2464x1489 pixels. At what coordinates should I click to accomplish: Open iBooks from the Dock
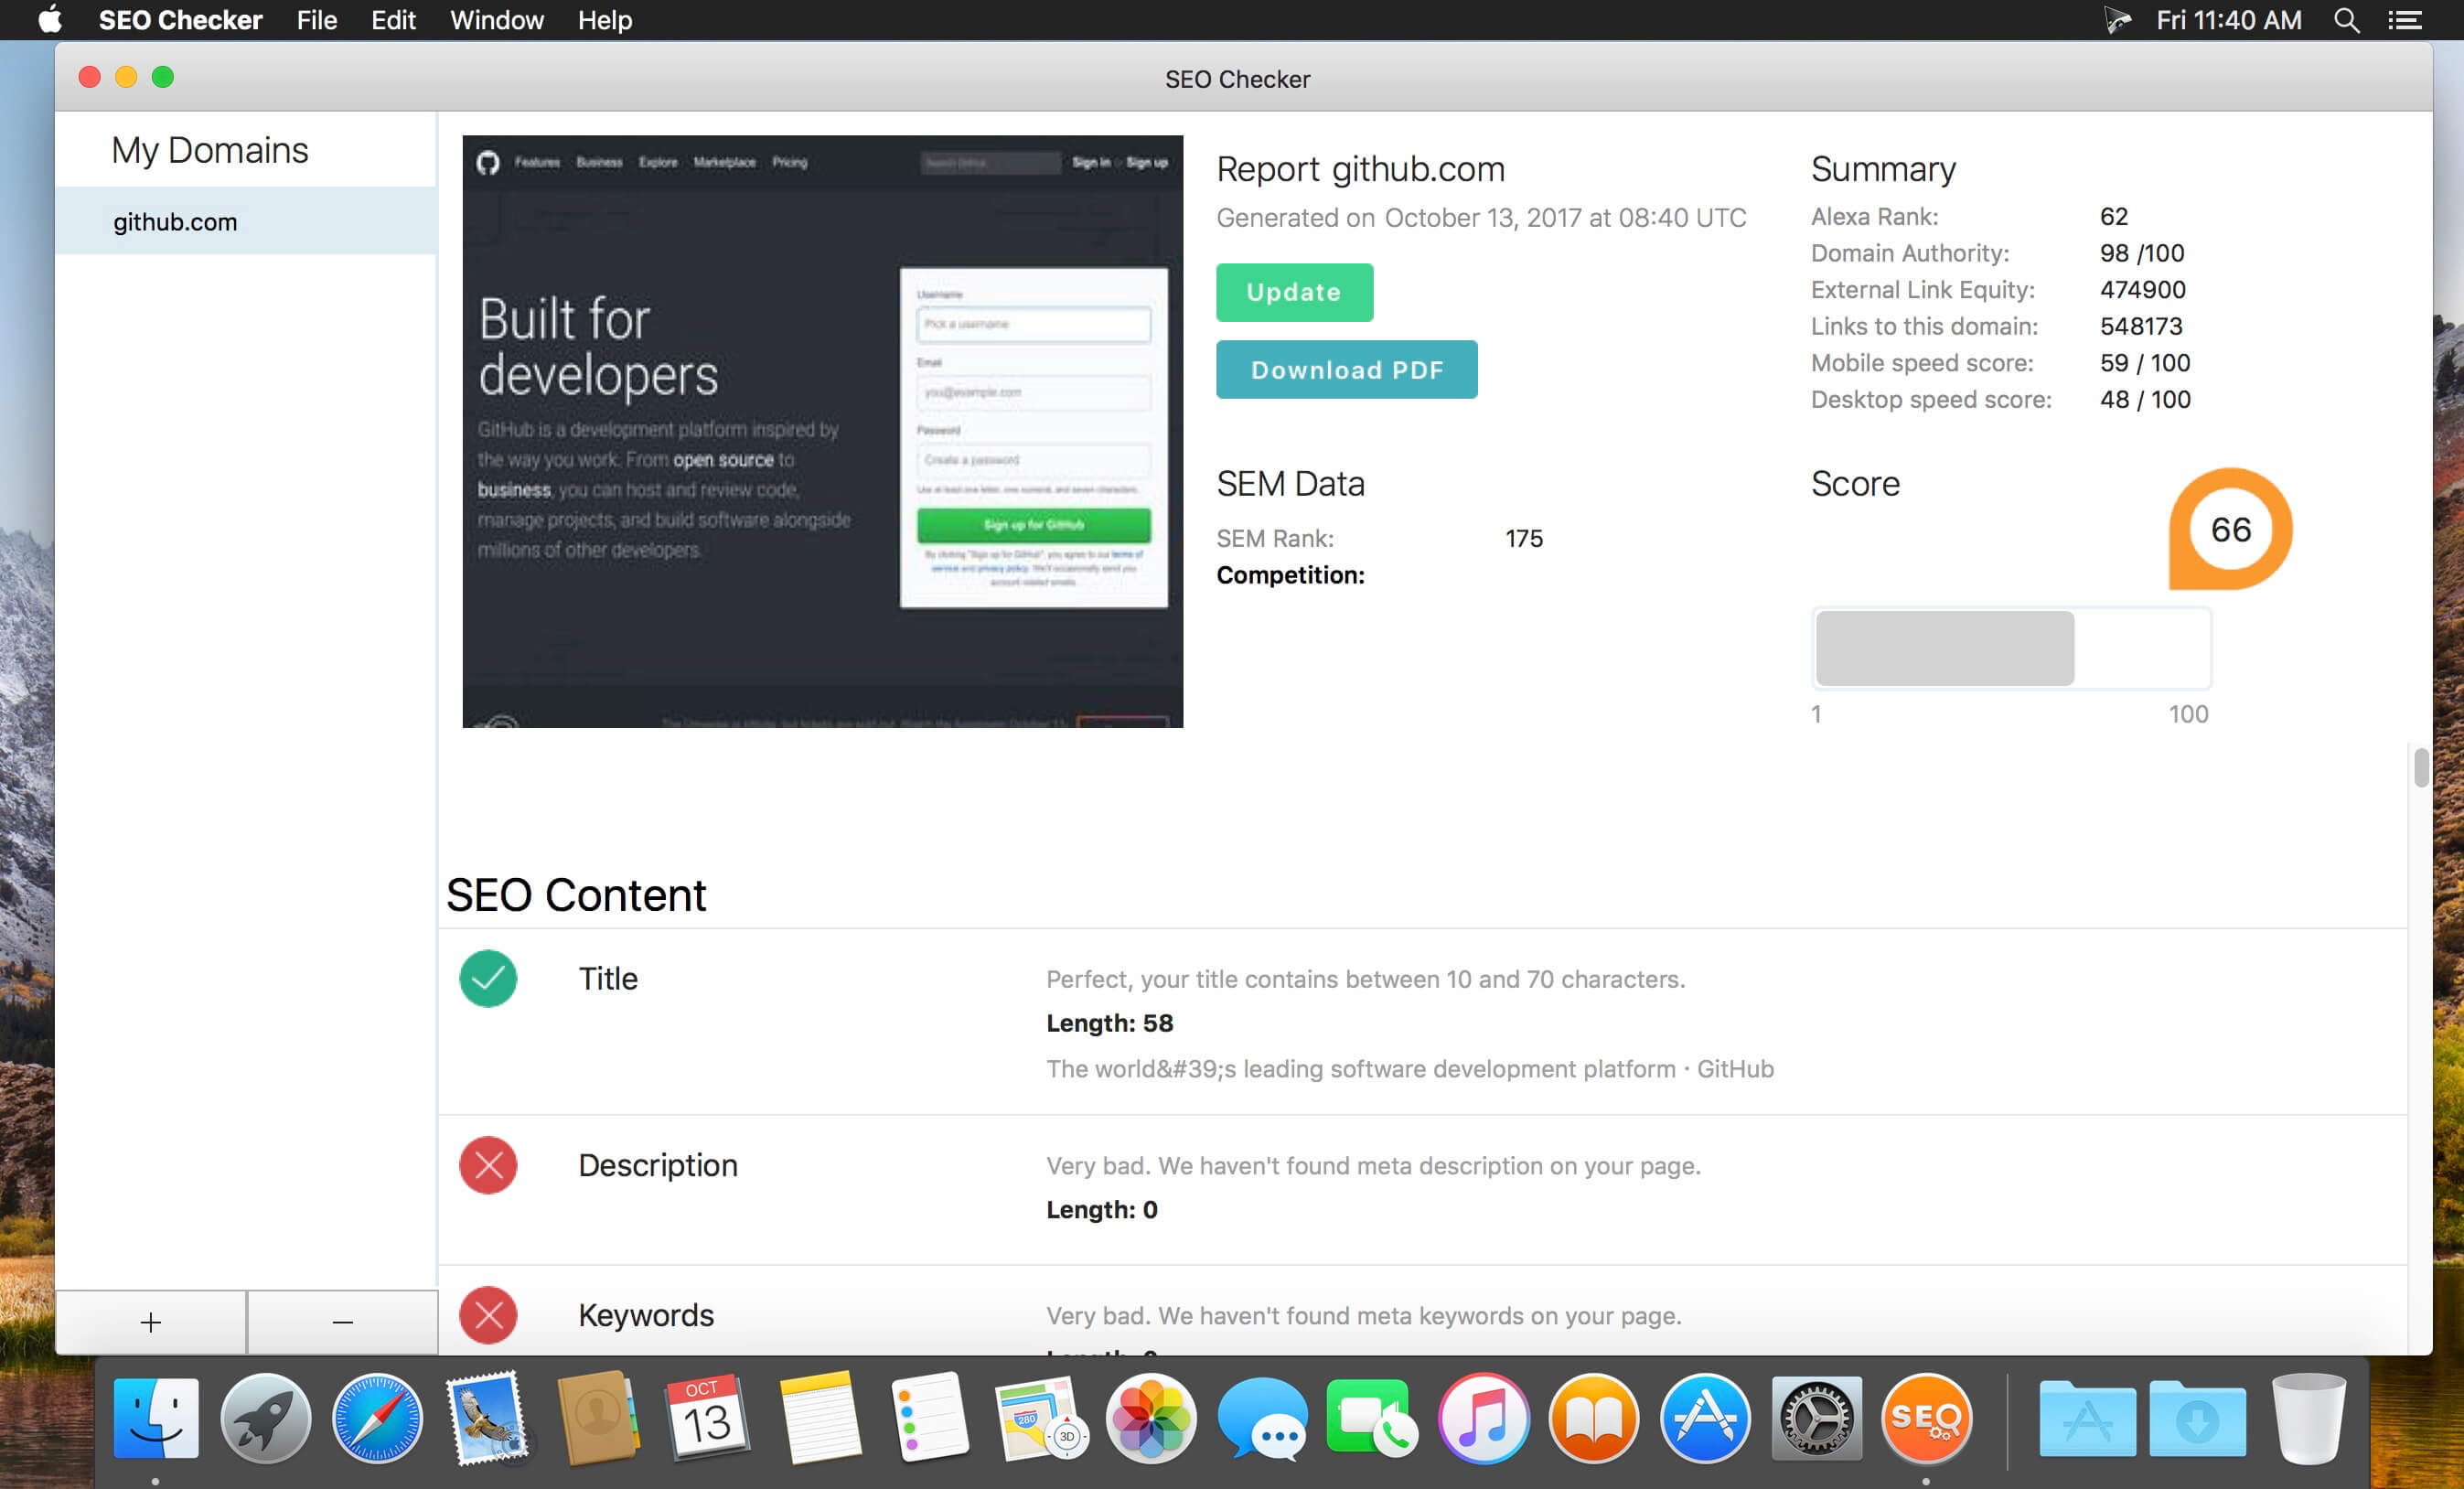(x=1594, y=1417)
